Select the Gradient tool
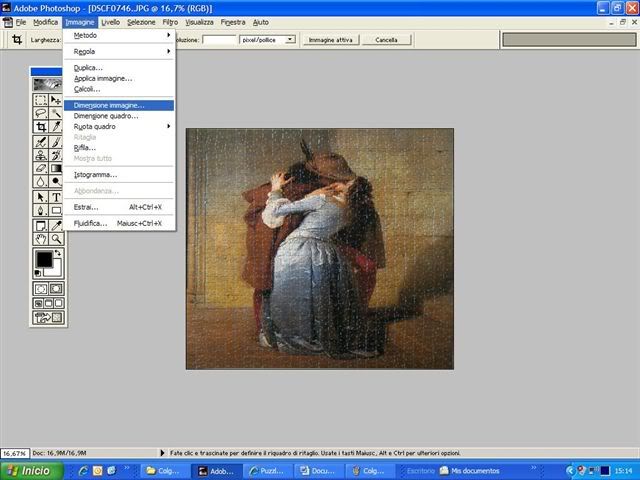 (56, 168)
